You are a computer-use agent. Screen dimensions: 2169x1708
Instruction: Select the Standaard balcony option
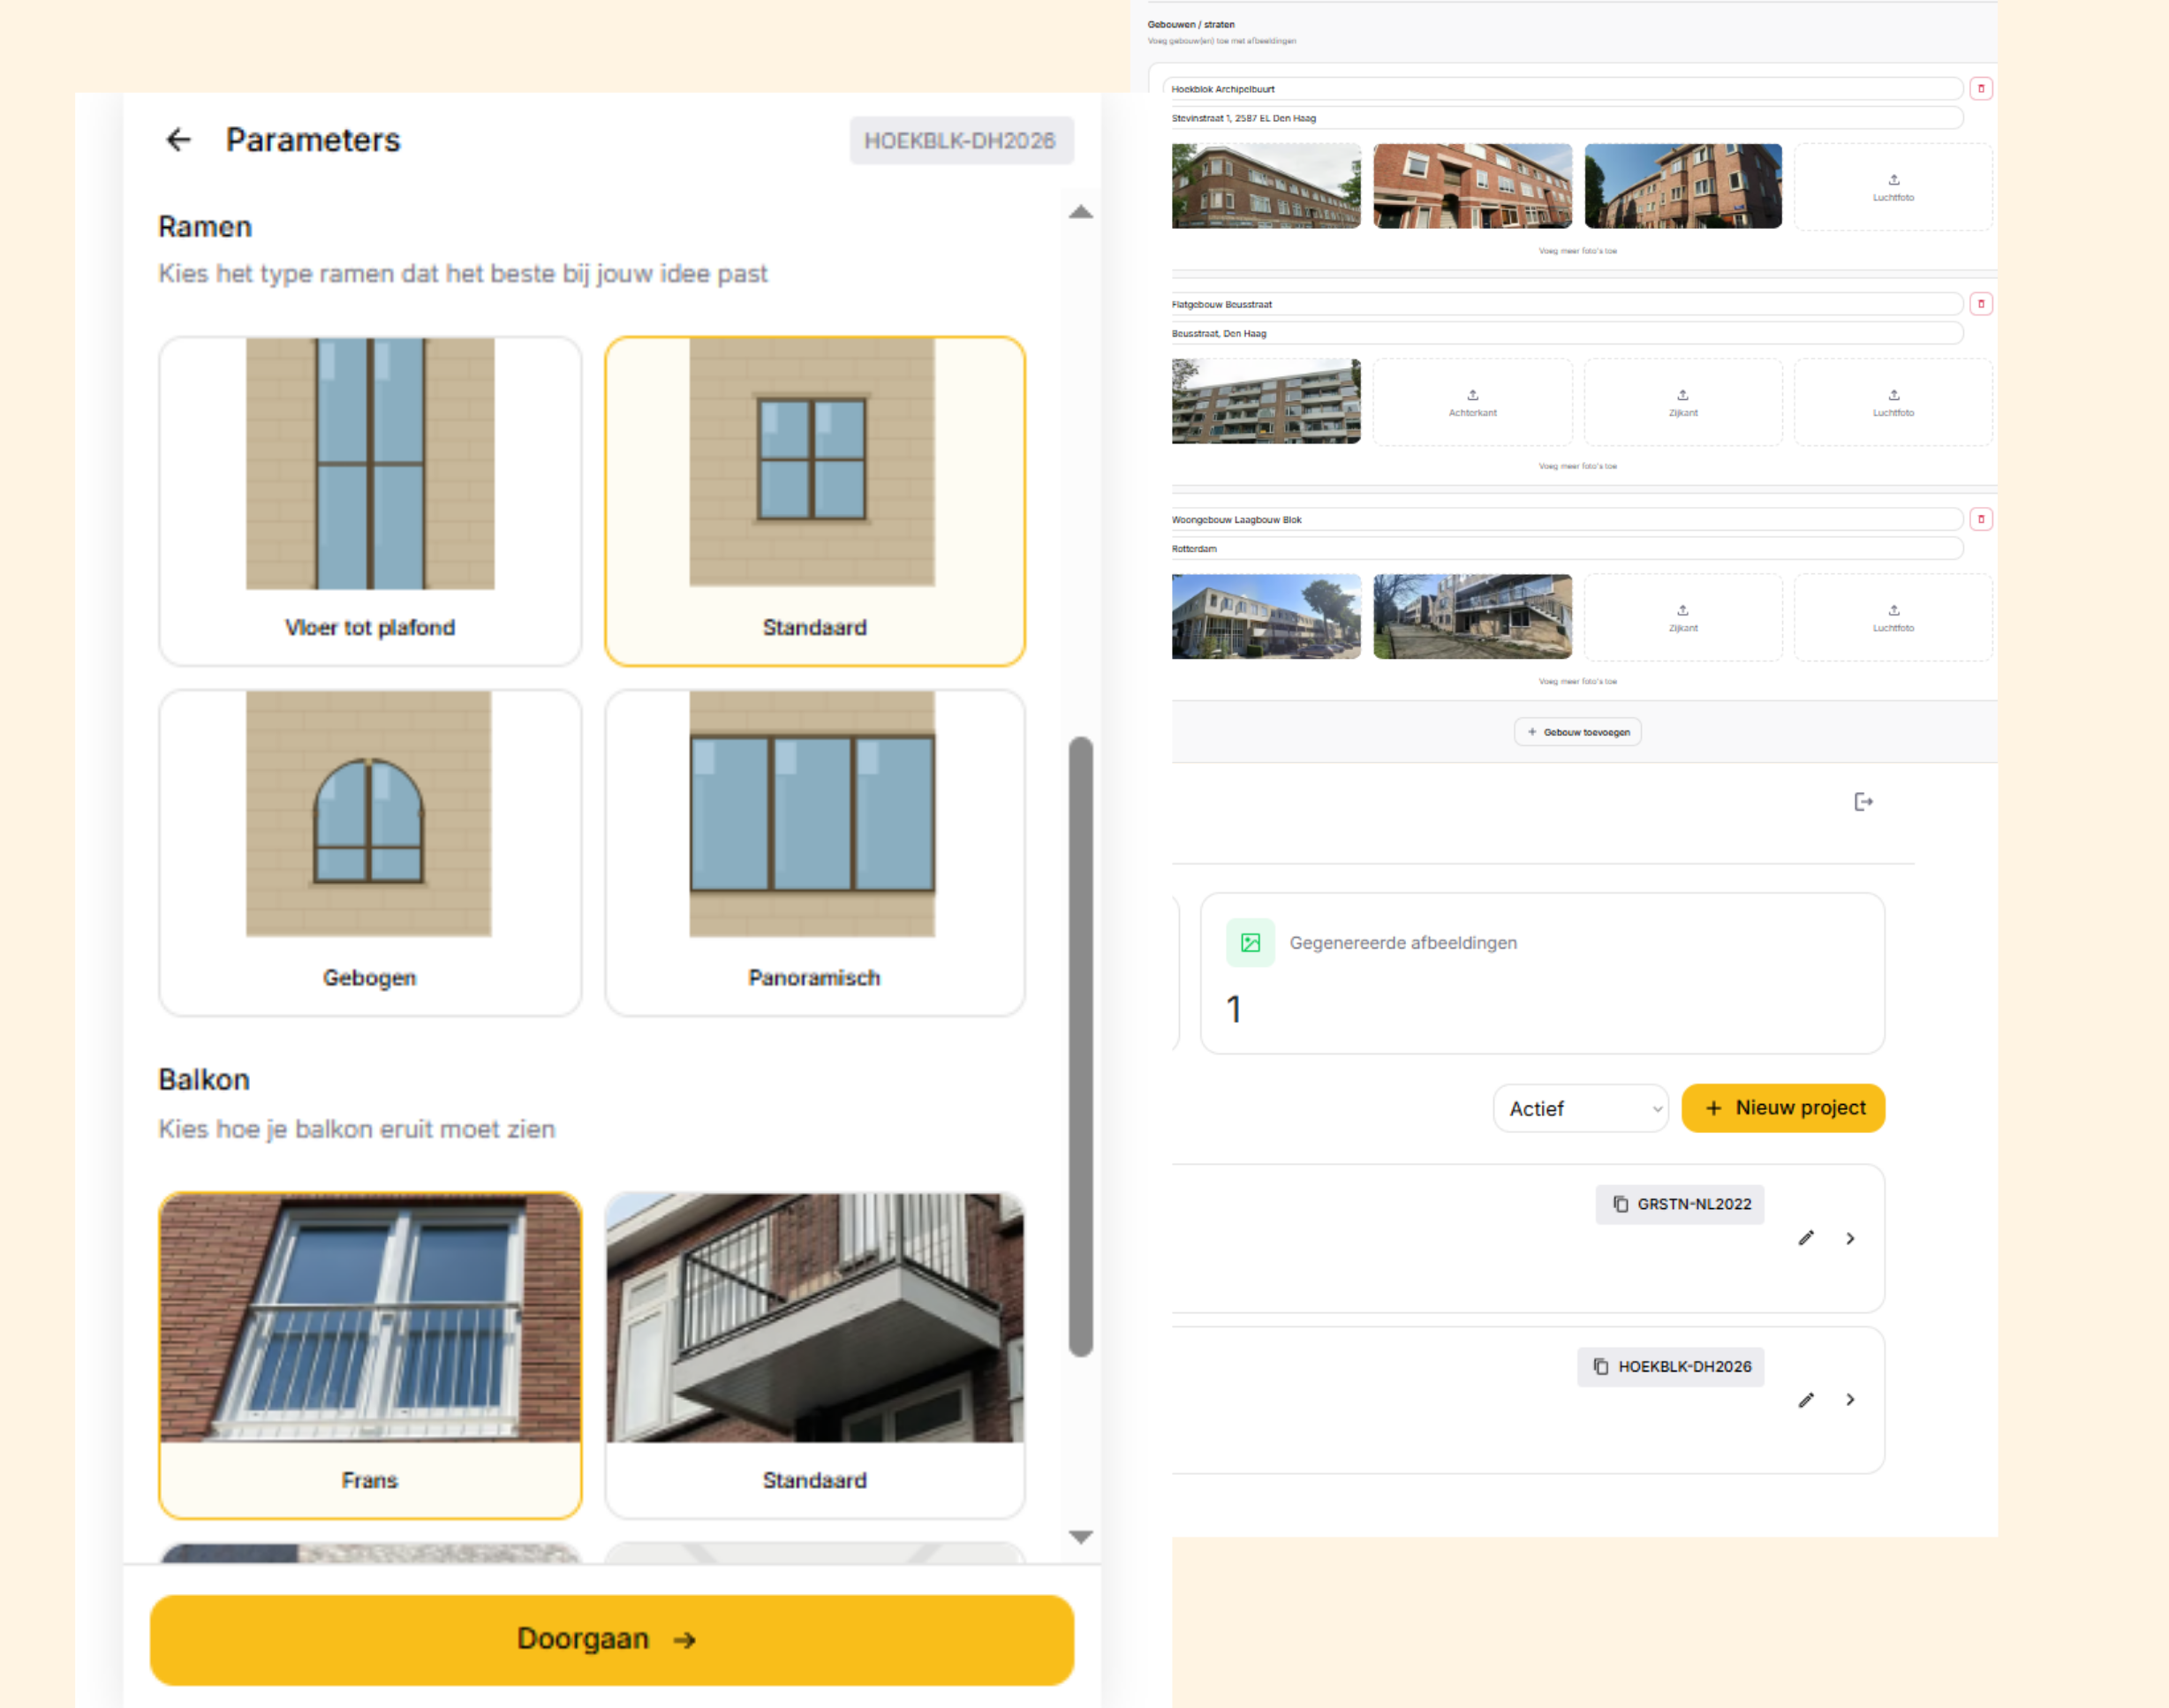point(815,1355)
